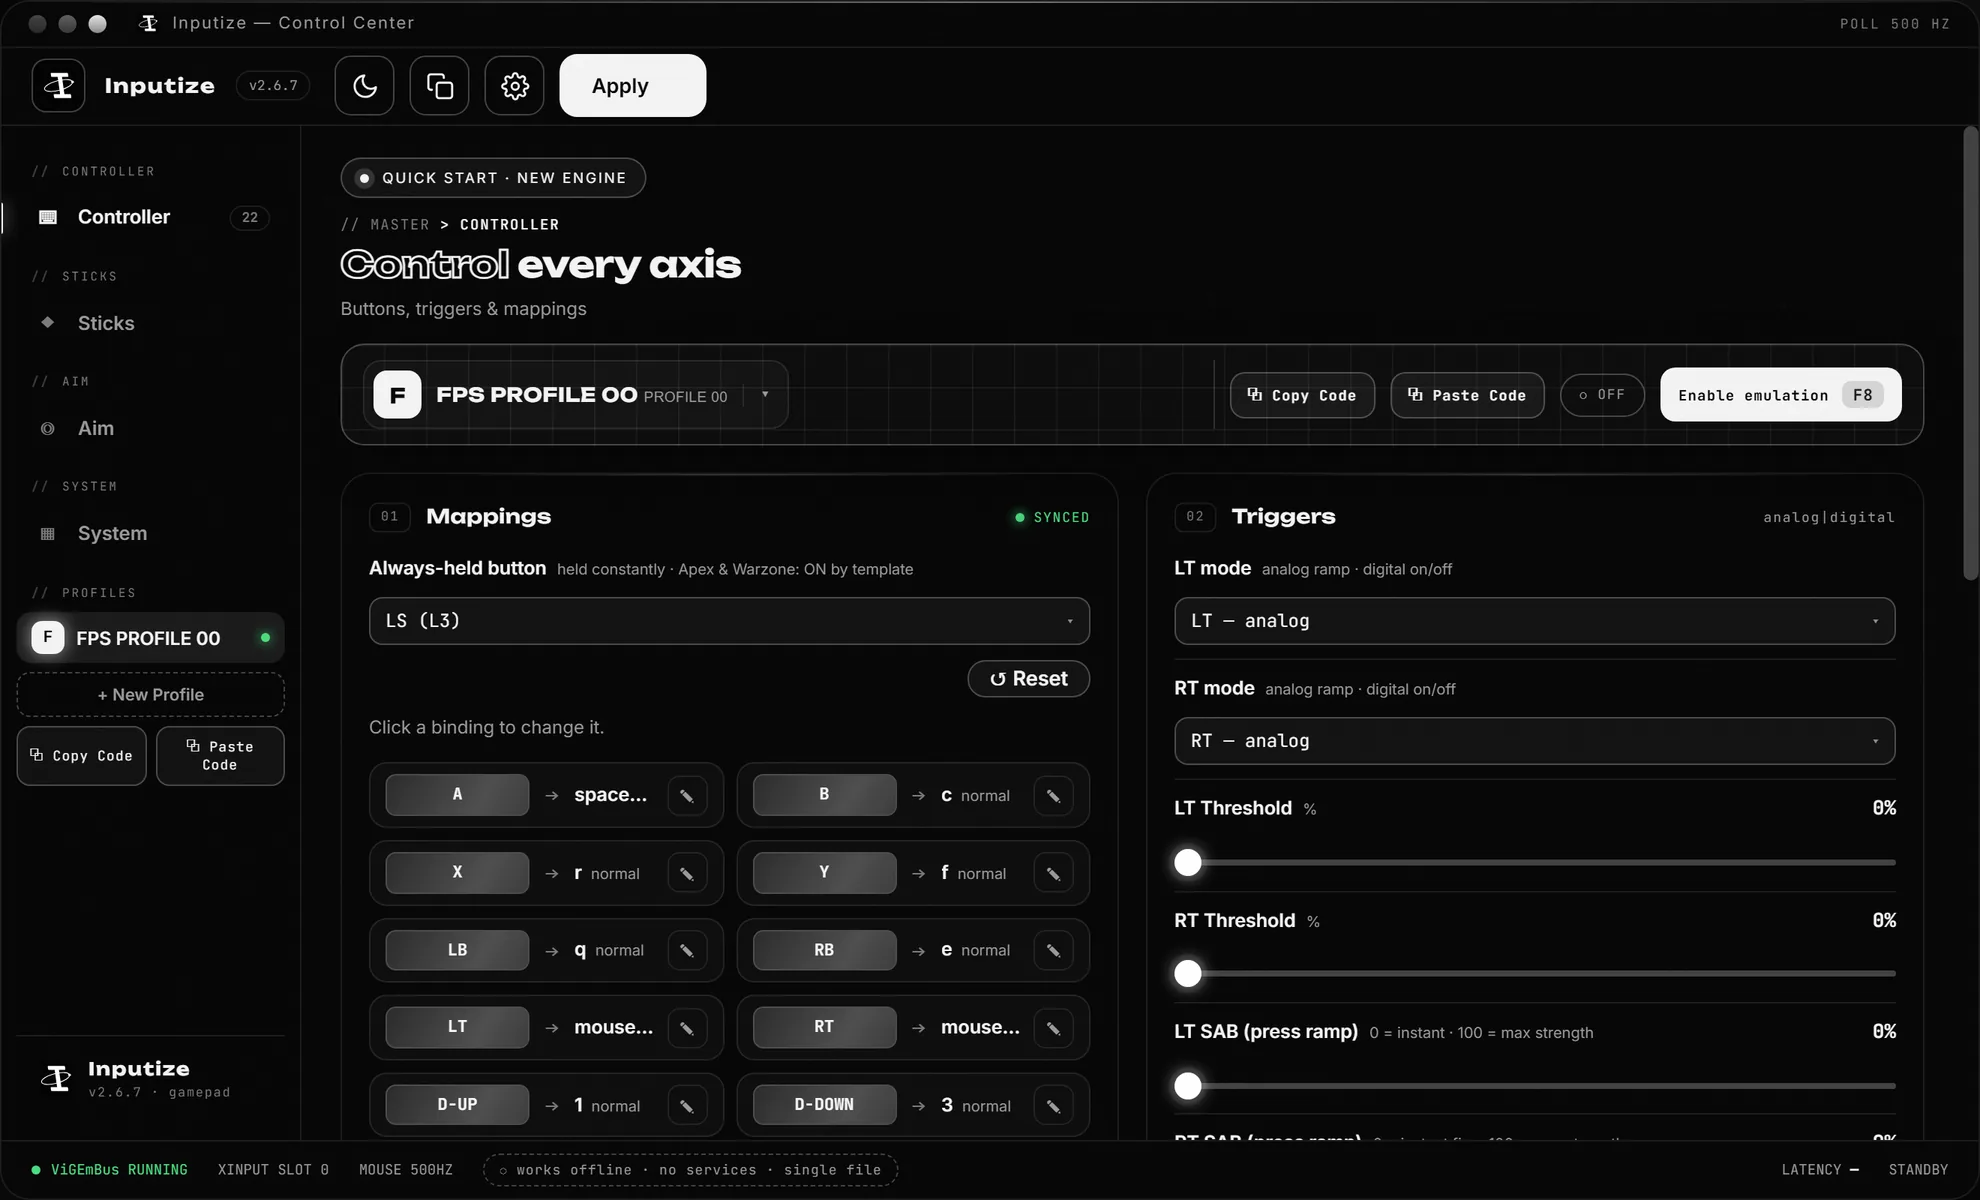Click the main page vertical scrollbar
Image resolution: width=1980 pixels, height=1200 pixels.
pyautogui.click(x=1970, y=353)
